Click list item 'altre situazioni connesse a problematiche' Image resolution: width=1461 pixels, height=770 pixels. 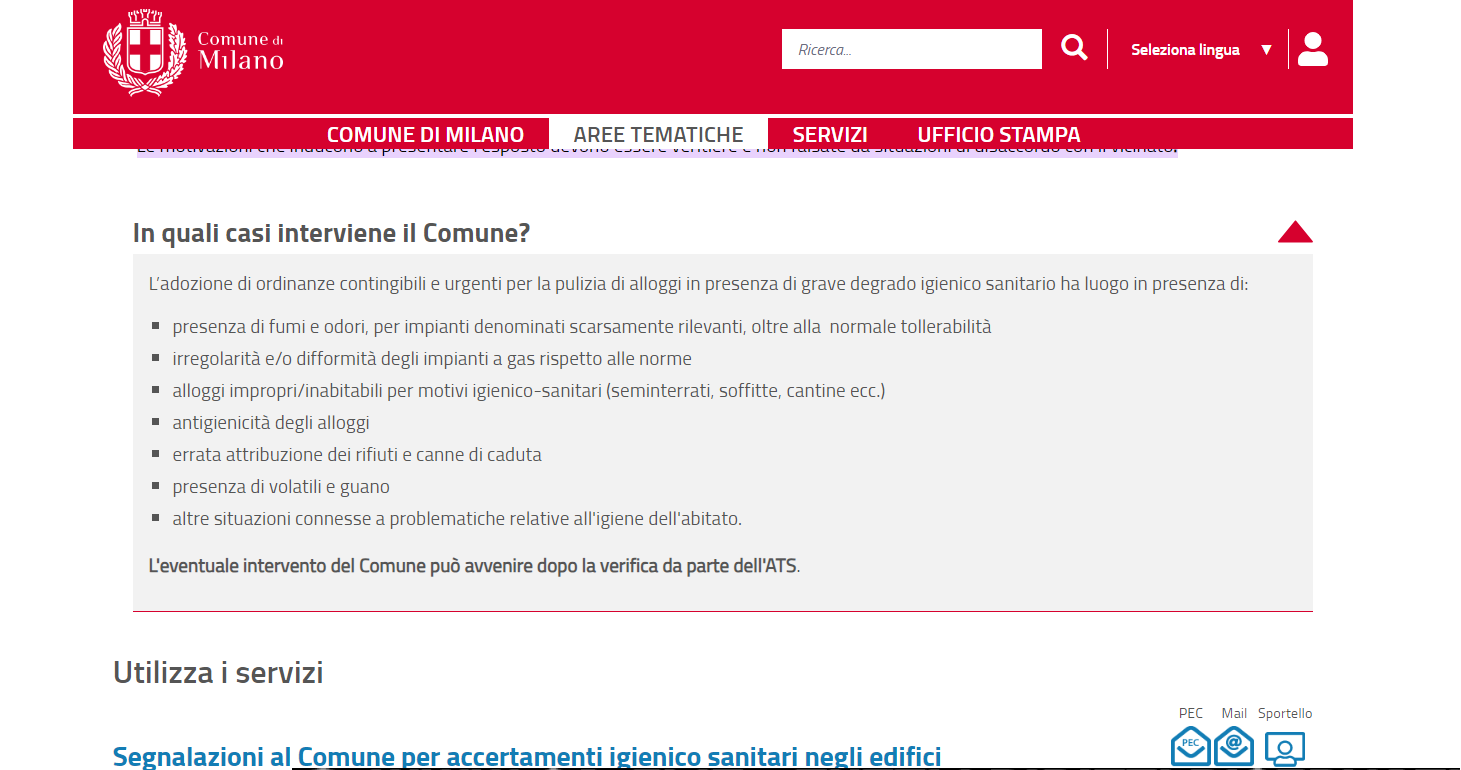(x=457, y=519)
